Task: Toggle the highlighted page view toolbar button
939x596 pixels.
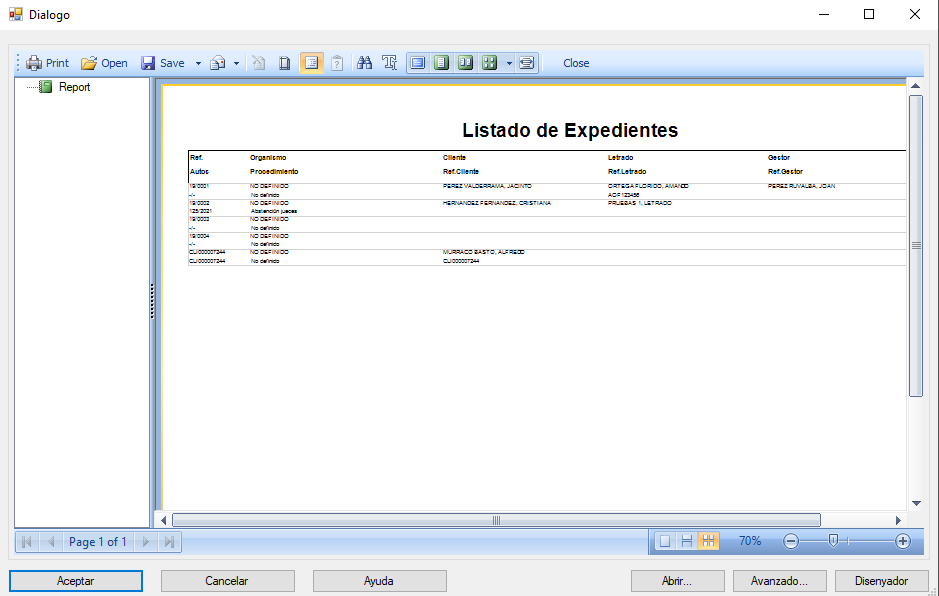Action: (x=311, y=63)
